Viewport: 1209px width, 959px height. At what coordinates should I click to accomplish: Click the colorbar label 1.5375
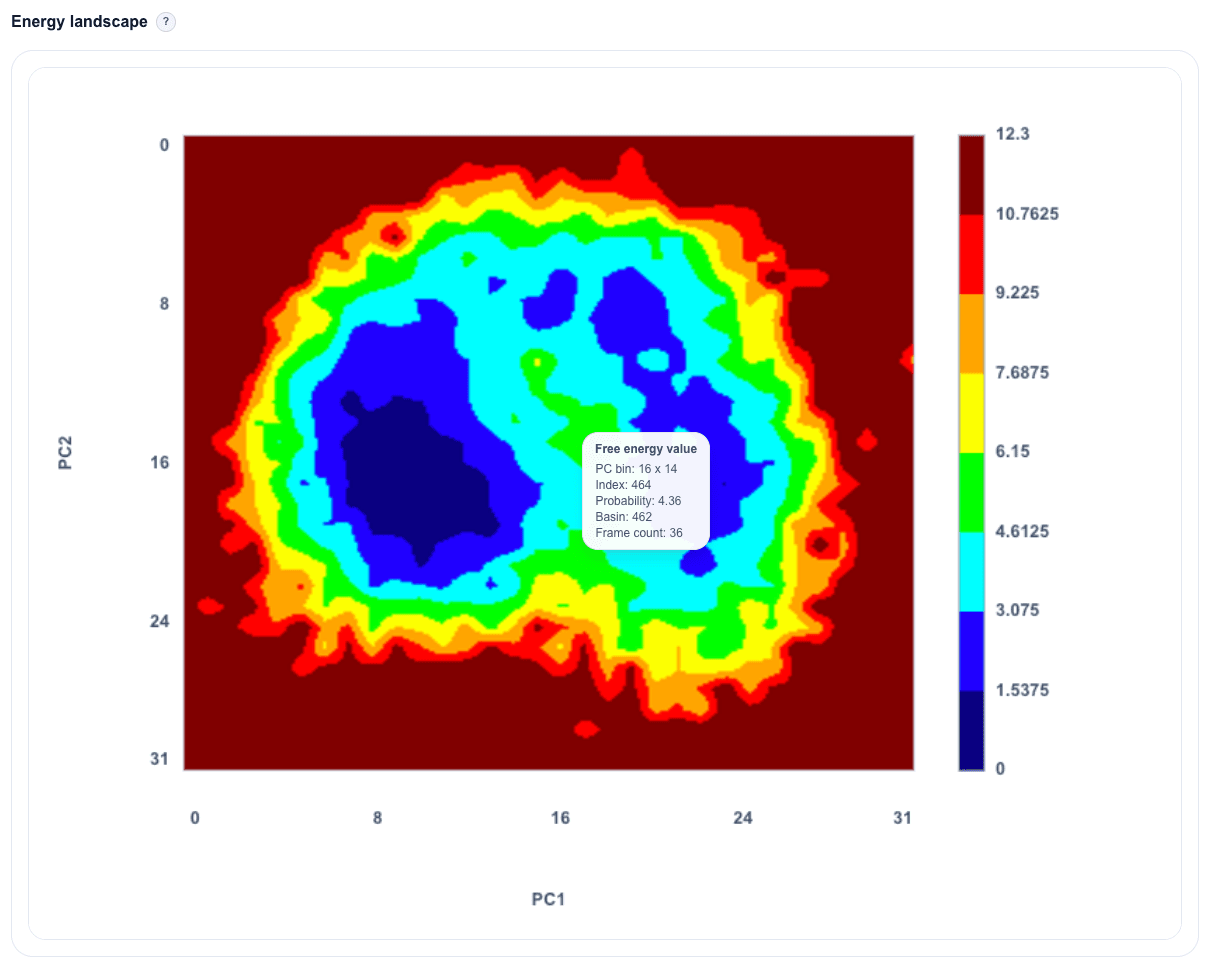pos(1023,690)
